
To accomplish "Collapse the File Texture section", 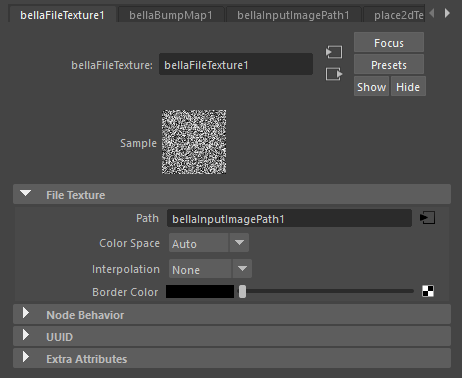I will 232,195.
